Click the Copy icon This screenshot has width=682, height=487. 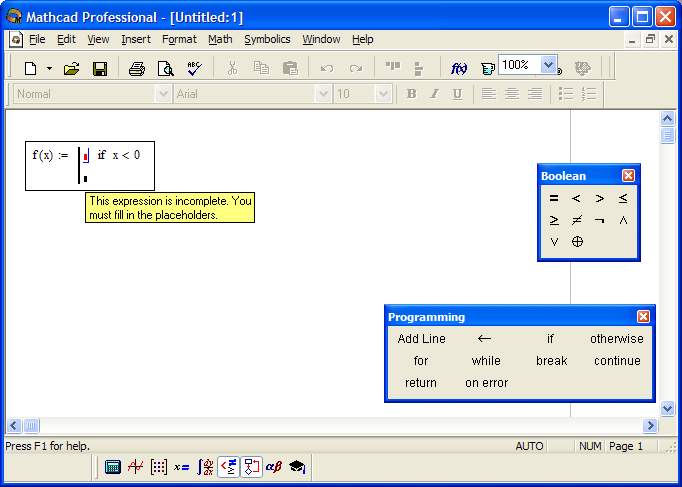tap(261, 68)
